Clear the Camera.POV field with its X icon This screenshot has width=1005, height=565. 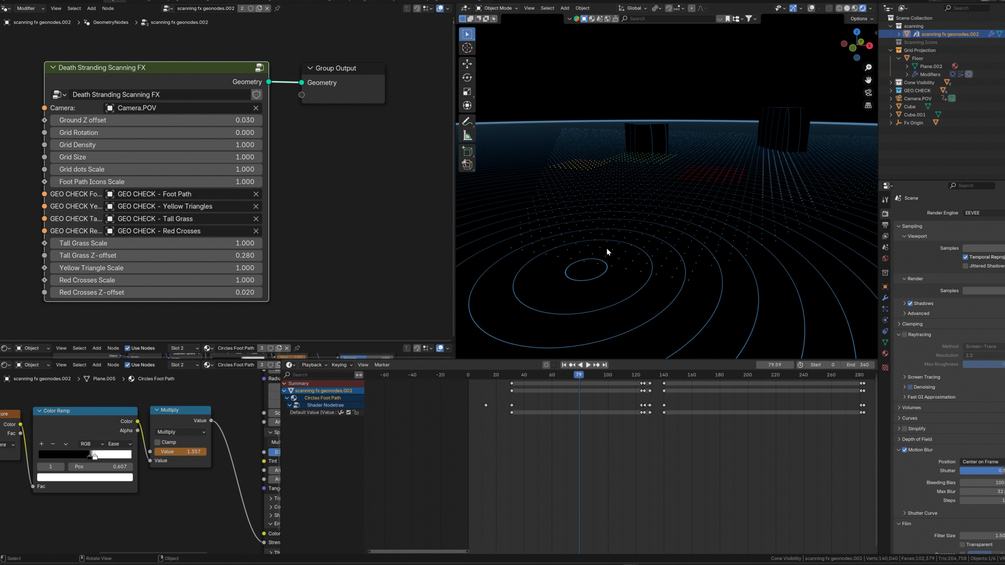coord(256,108)
